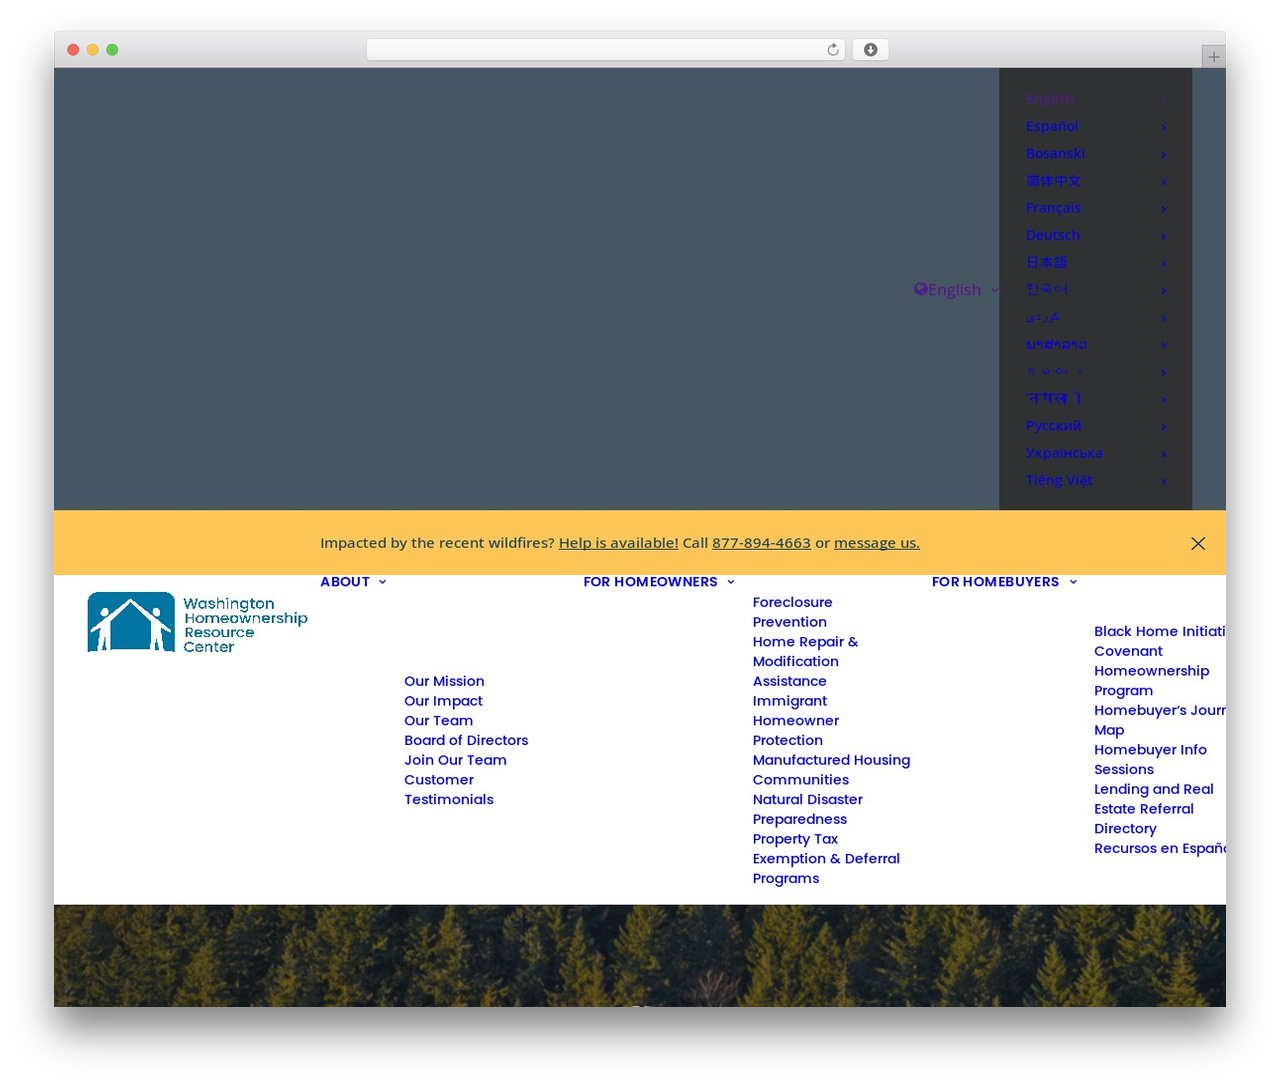1280x1084 pixels.
Task: Open Covenant Homeownership Program
Action: [1151, 671]
